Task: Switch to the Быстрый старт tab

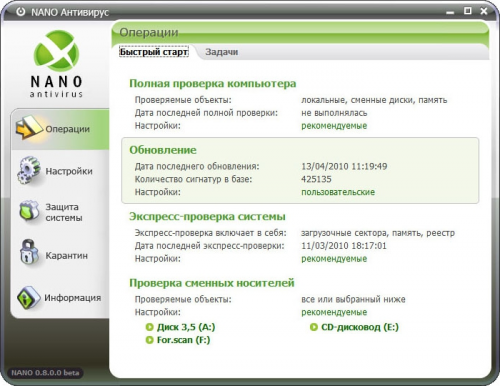Action: (x=154, y=52)
